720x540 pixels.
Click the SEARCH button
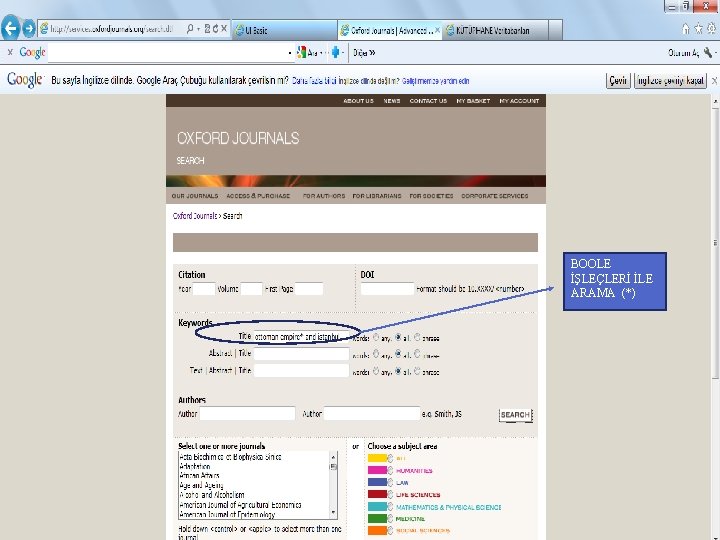pos(516,415)
